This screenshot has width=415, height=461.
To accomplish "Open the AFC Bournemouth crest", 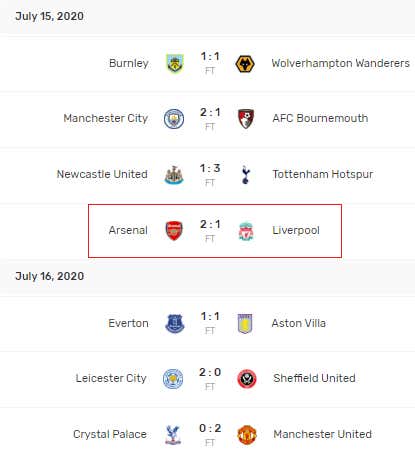I will point(246,119).
